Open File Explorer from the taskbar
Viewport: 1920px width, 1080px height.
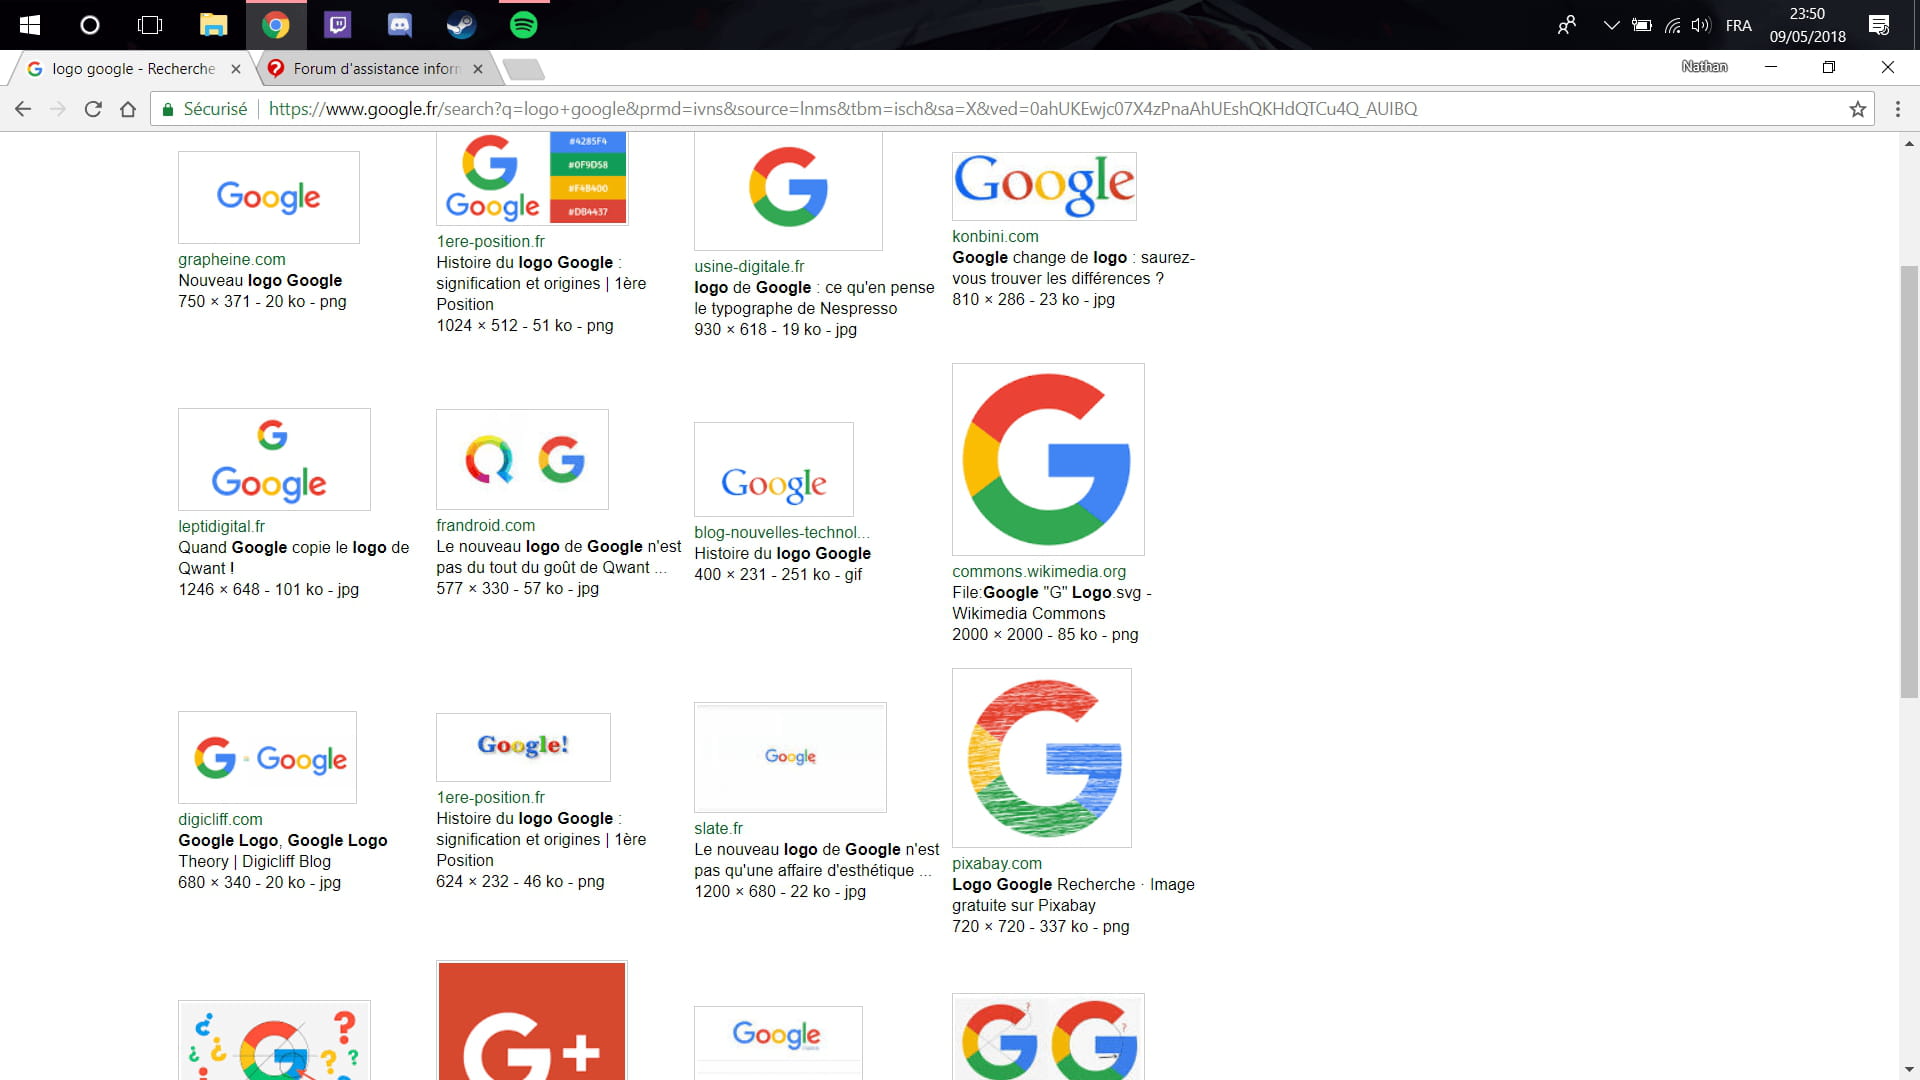[213, 25]
